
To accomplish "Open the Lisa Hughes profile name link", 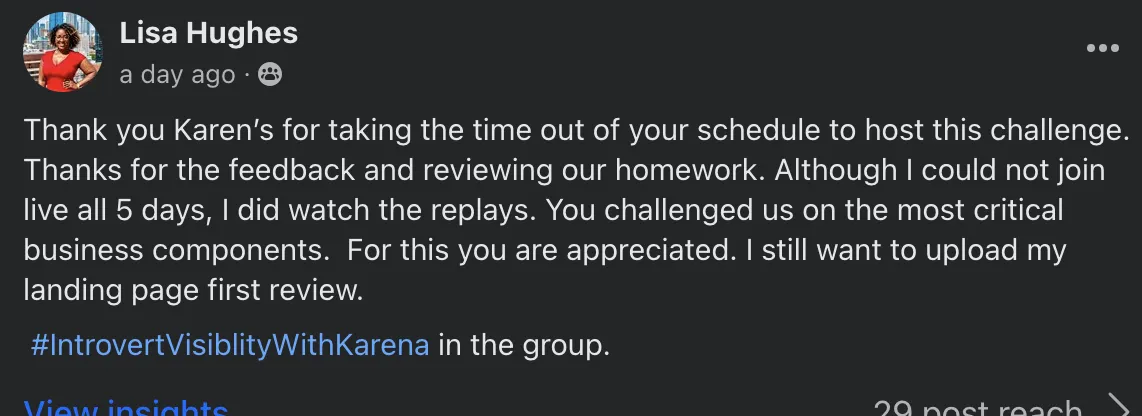I will click(x=209, y=33).
